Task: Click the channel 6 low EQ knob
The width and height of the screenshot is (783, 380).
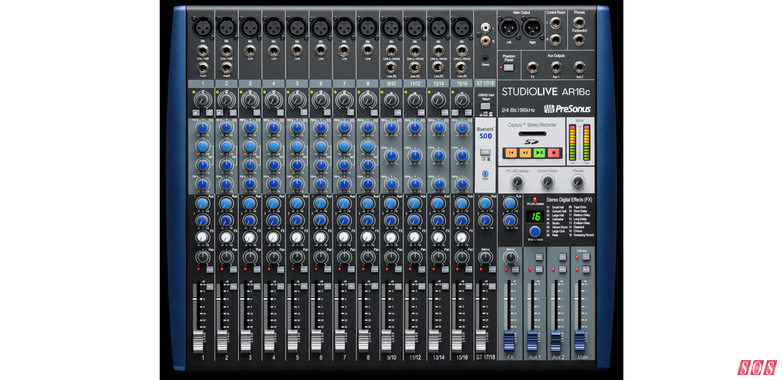Action: point(320,184)
